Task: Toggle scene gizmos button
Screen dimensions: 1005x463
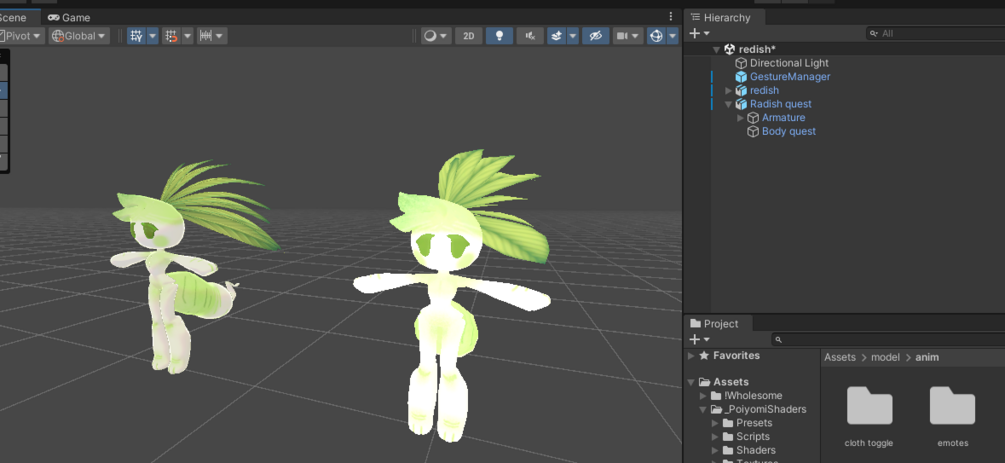Action: tap(656, 36)
